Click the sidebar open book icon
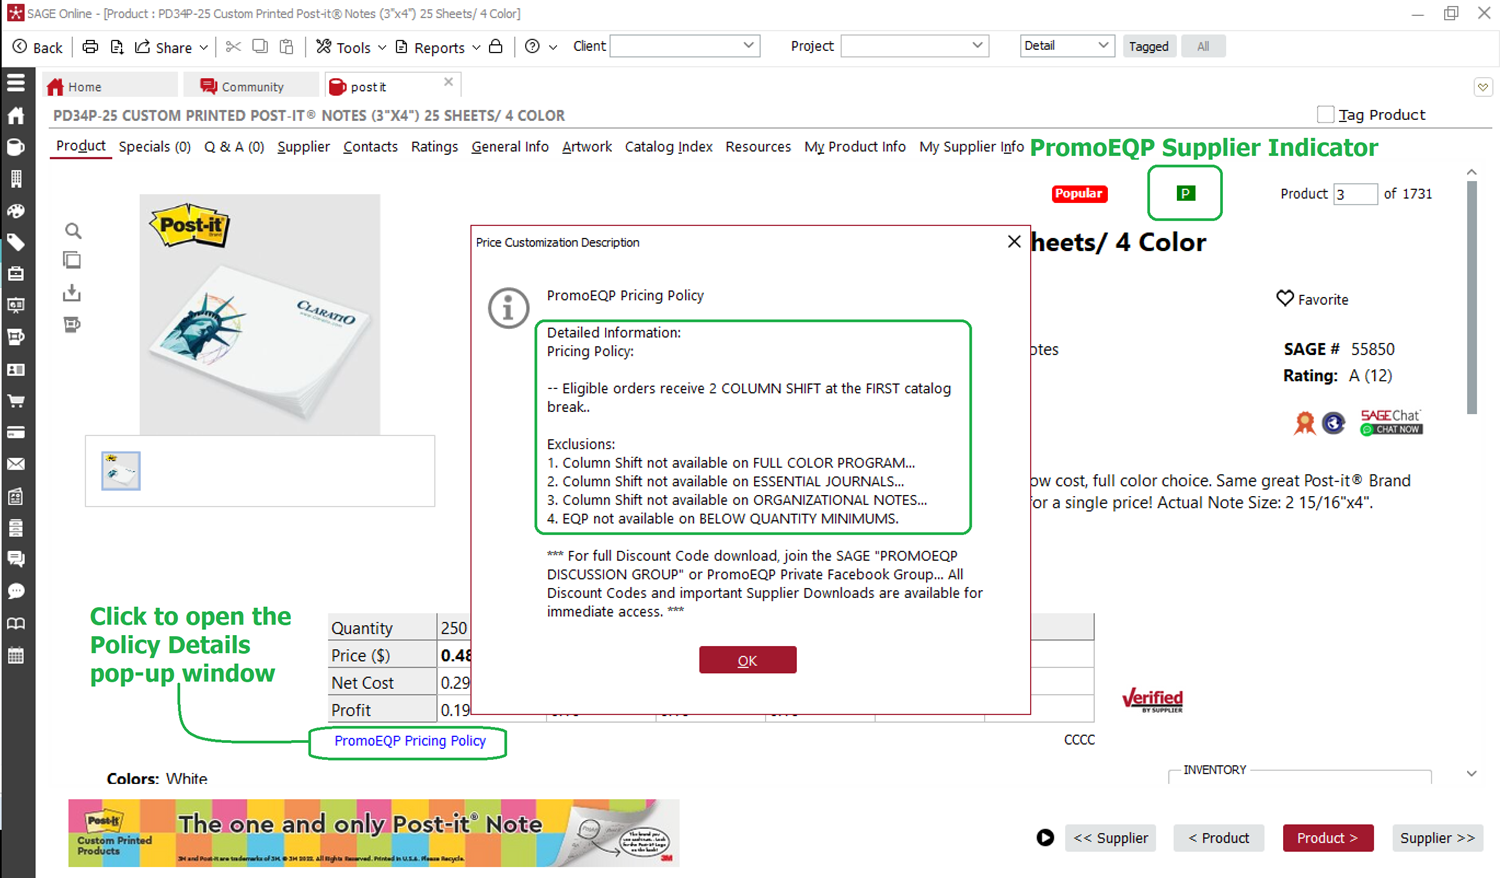Screen dimensions: 1500x878 tap(16, 623)
